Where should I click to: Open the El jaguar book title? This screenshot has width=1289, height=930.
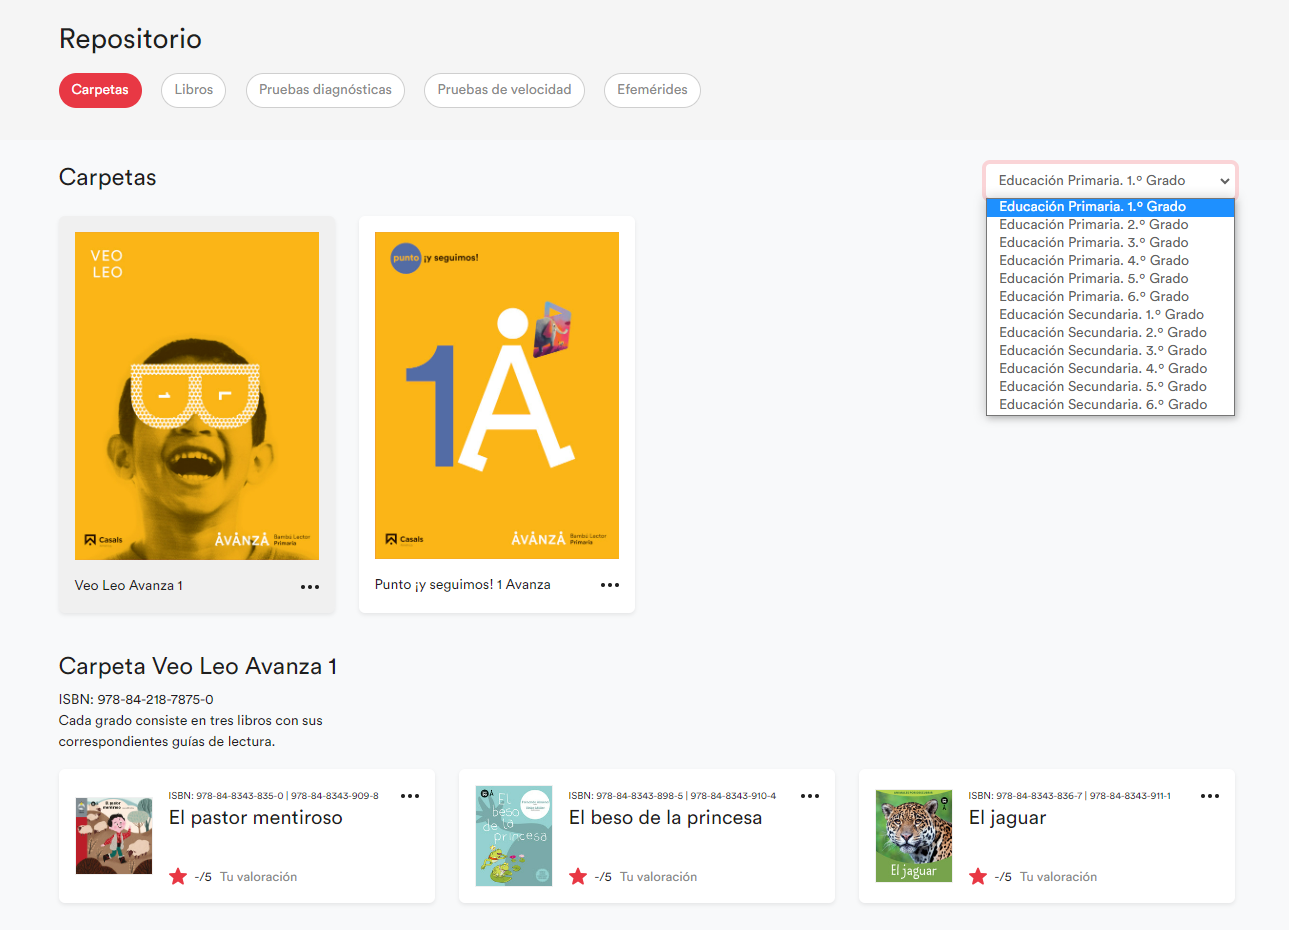[x=1007, y=818]
